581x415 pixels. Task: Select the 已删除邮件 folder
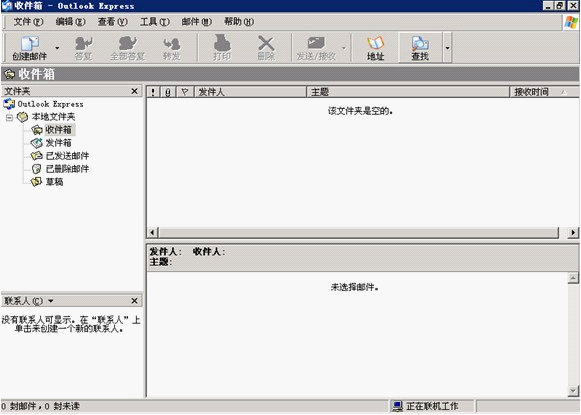67,169
